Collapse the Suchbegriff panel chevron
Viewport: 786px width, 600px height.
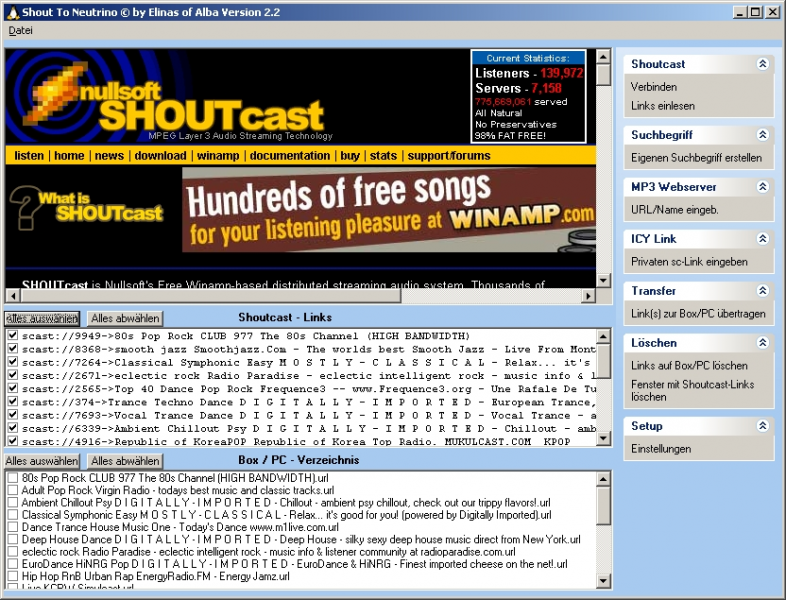[762, 134]
